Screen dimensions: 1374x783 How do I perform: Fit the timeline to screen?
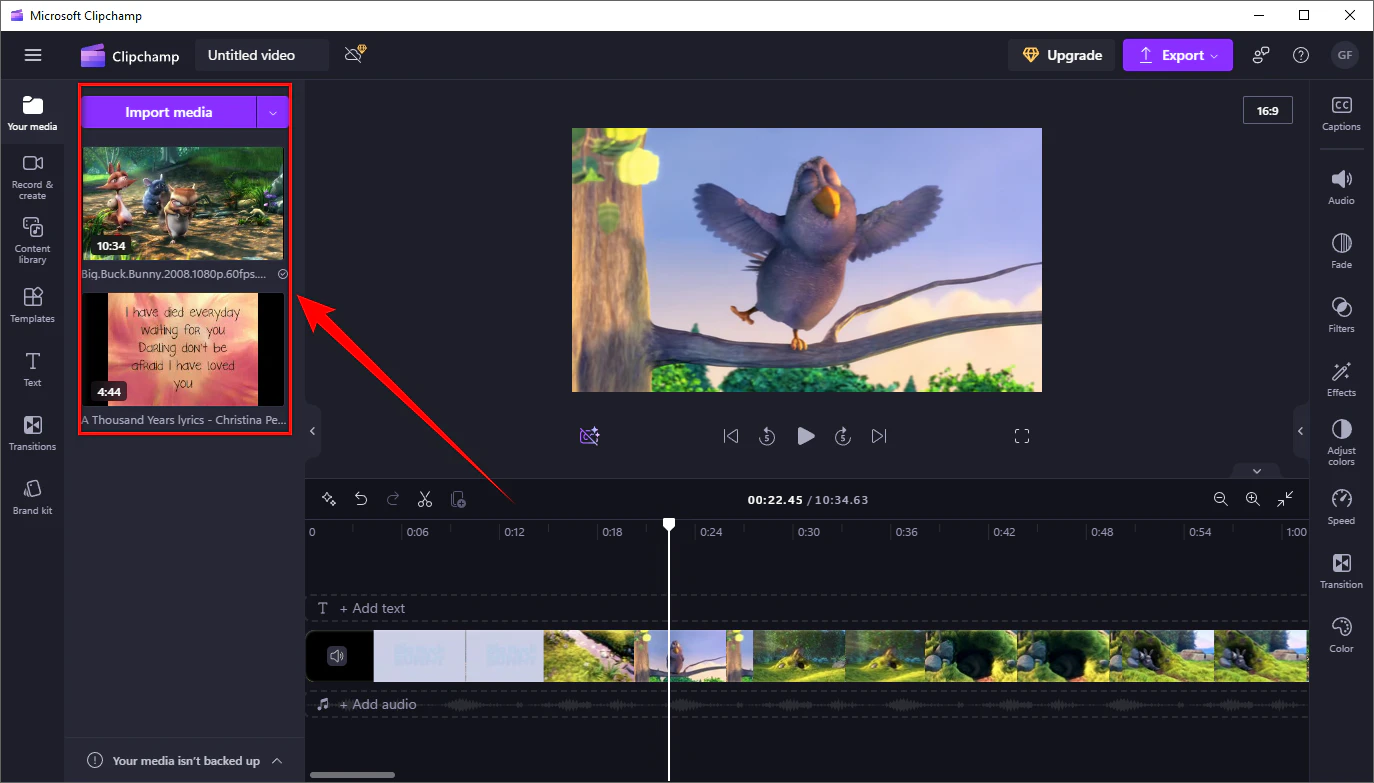[1285, 499]
